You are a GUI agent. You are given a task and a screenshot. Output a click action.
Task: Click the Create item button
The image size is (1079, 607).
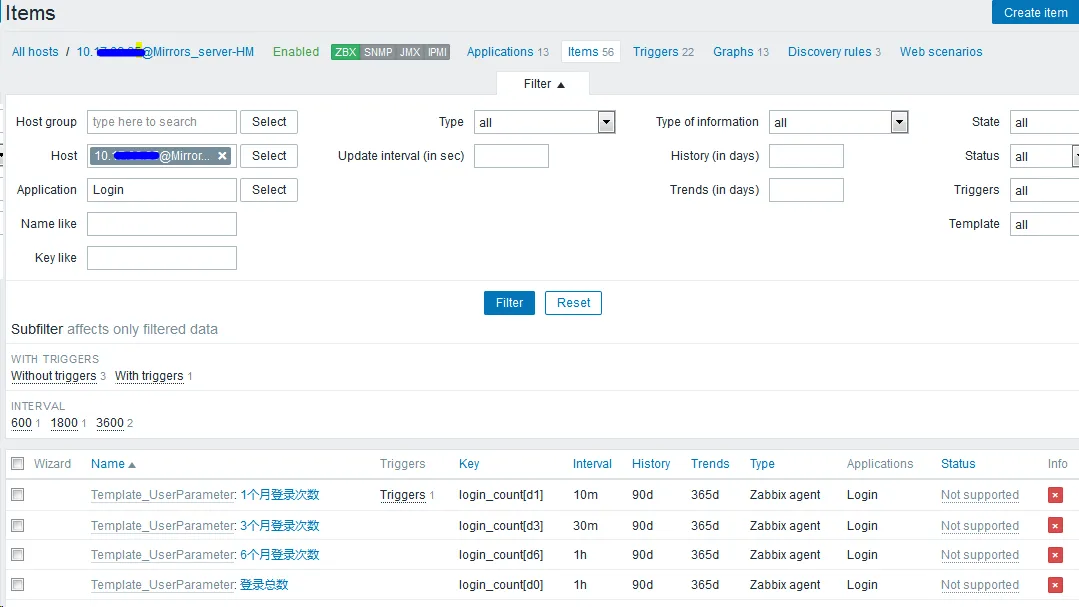pos(1035,12)
